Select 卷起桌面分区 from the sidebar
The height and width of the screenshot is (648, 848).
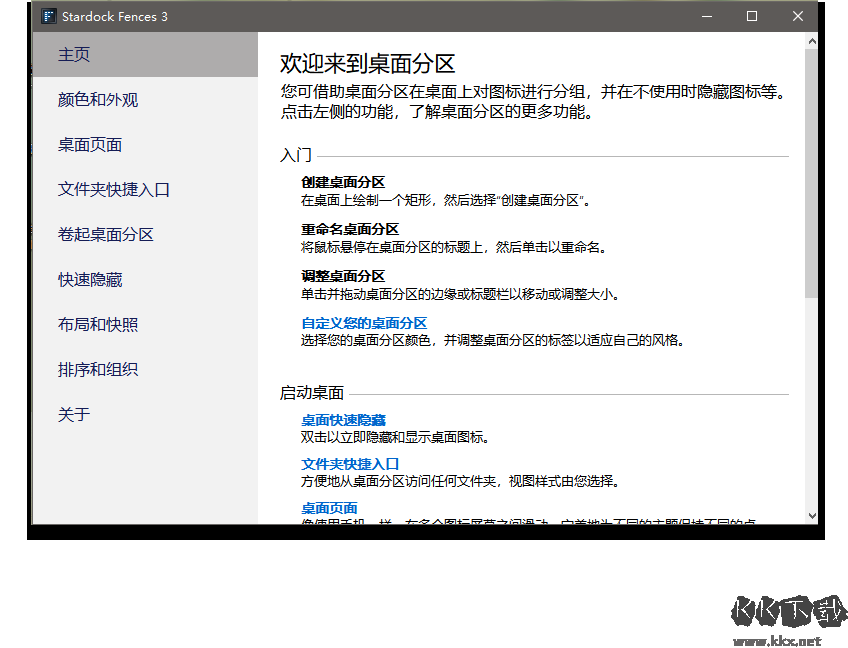pyautogui.click(x=106, y=235)
